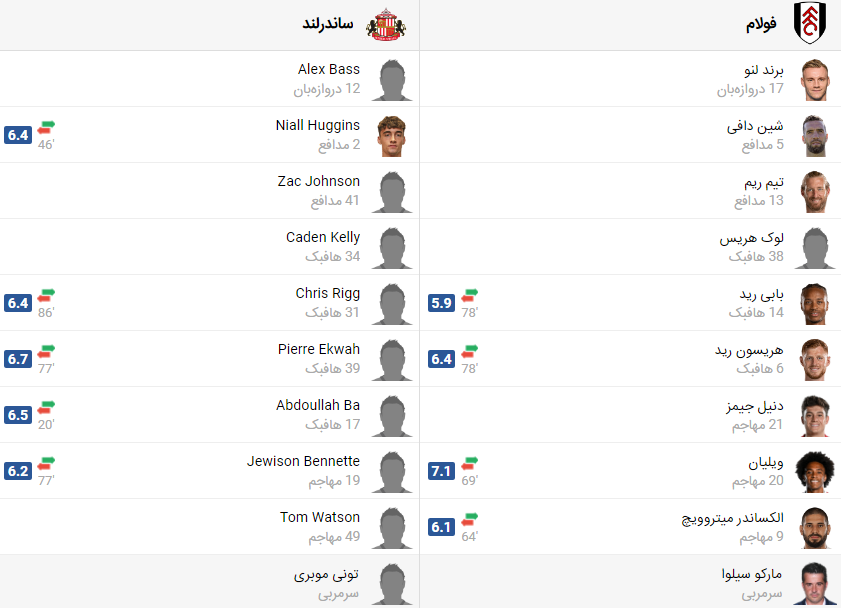Open Willian's 7.1 rating badge
The width and height of the screenshot is (841, 608).
click(441, 471)
